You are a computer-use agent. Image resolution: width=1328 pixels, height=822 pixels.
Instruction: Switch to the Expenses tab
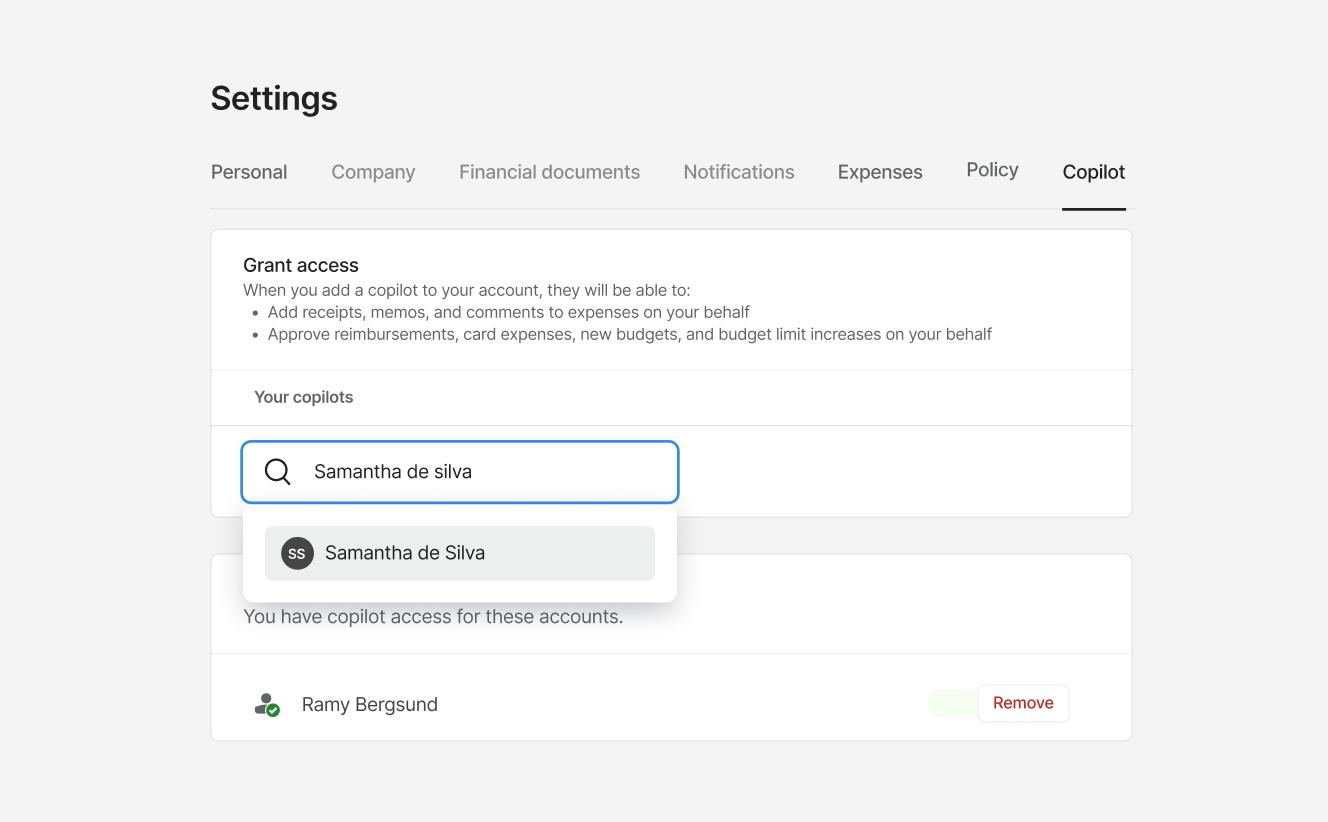click(880, 172)
